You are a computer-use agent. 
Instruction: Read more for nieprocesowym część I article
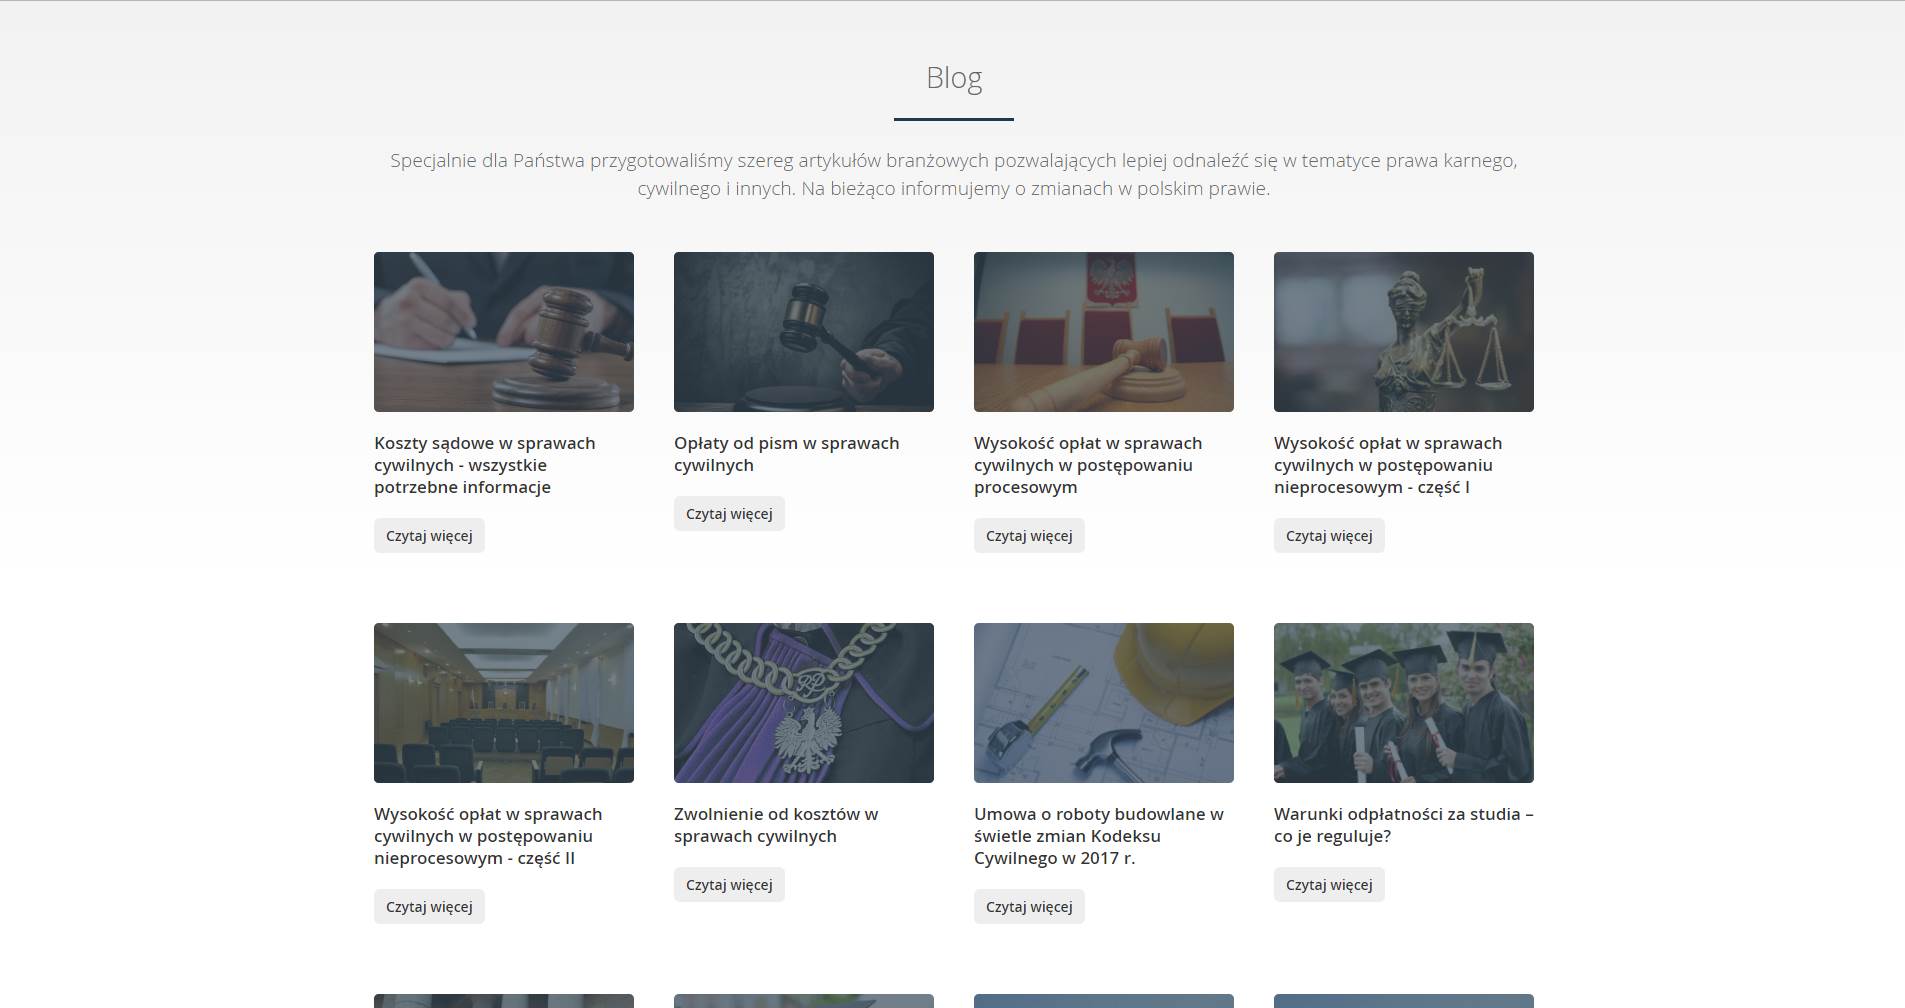coord(1329,535)
